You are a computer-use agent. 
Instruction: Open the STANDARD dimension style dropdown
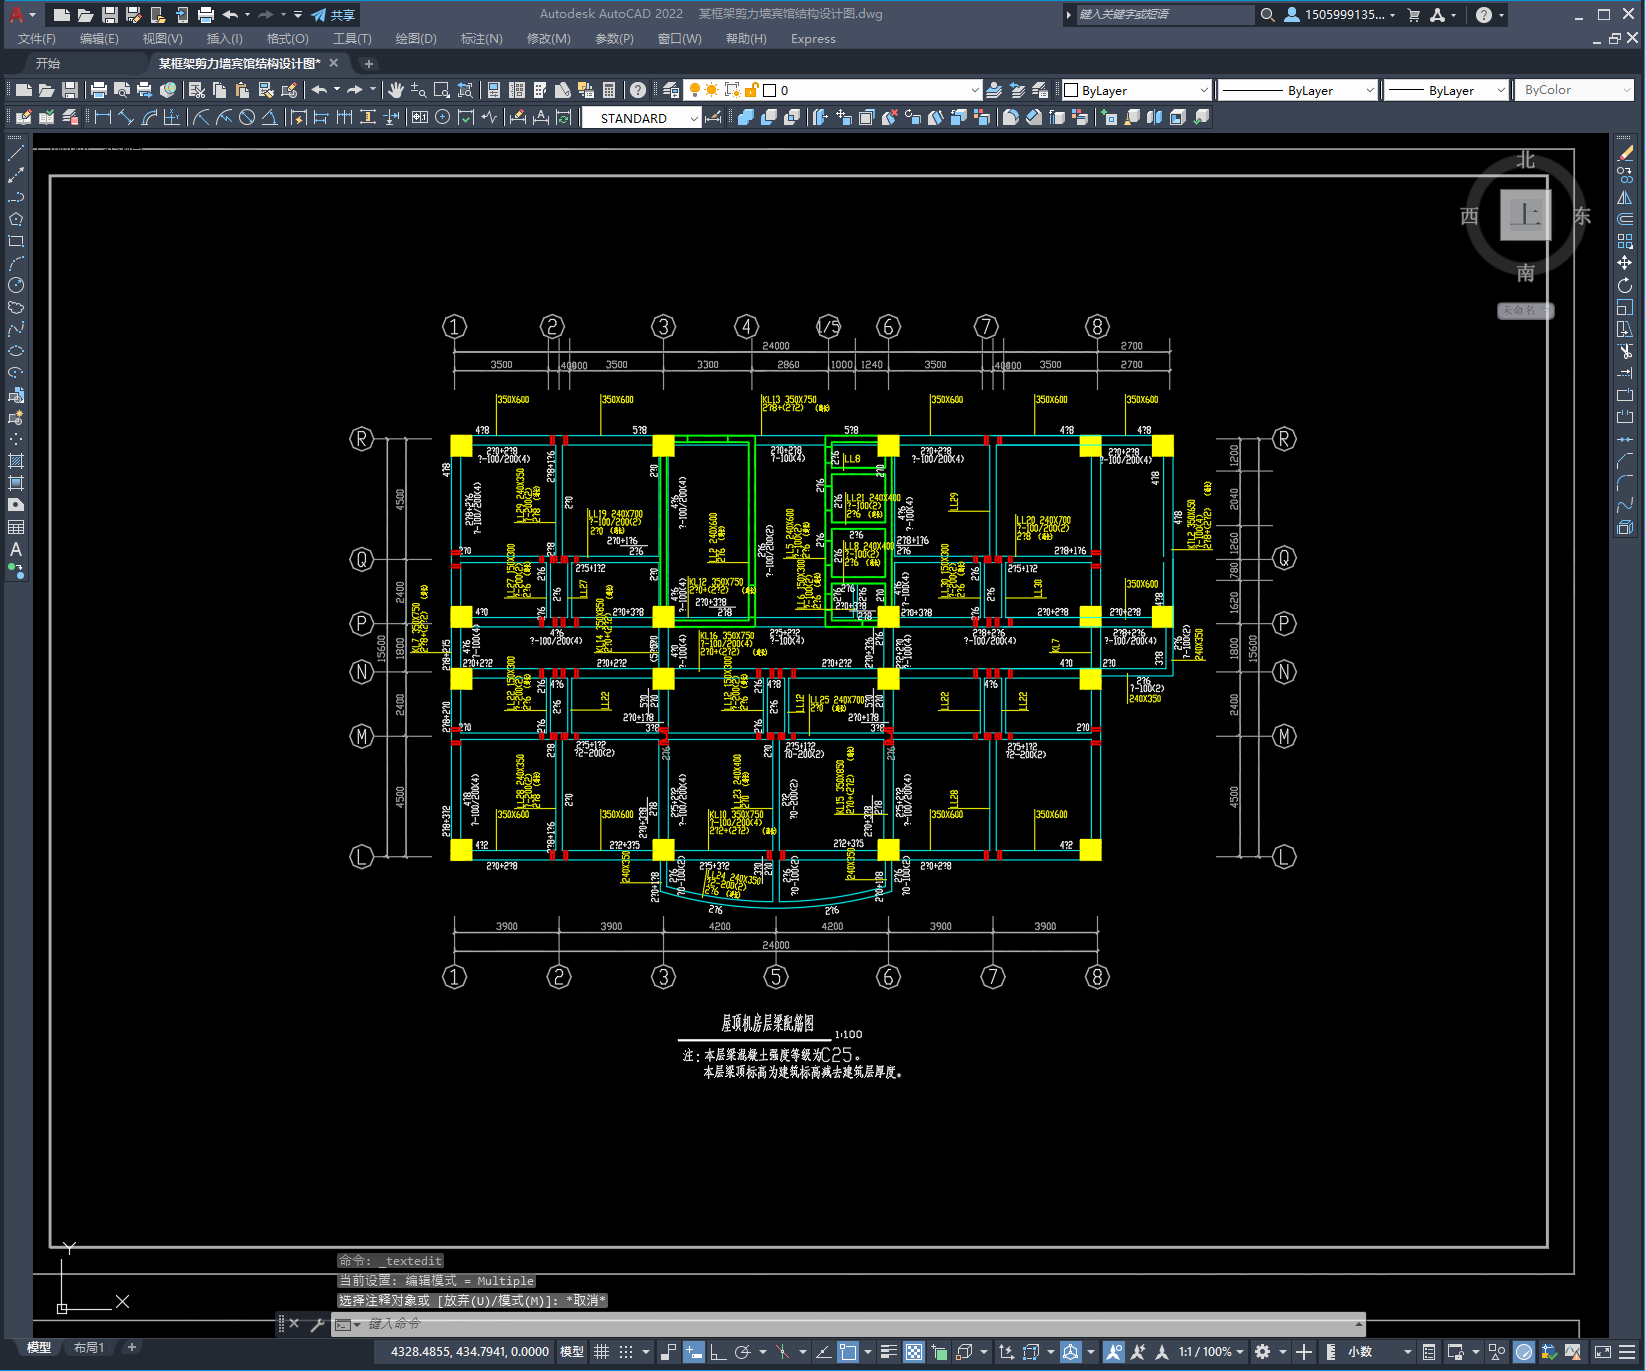(641, 118)
